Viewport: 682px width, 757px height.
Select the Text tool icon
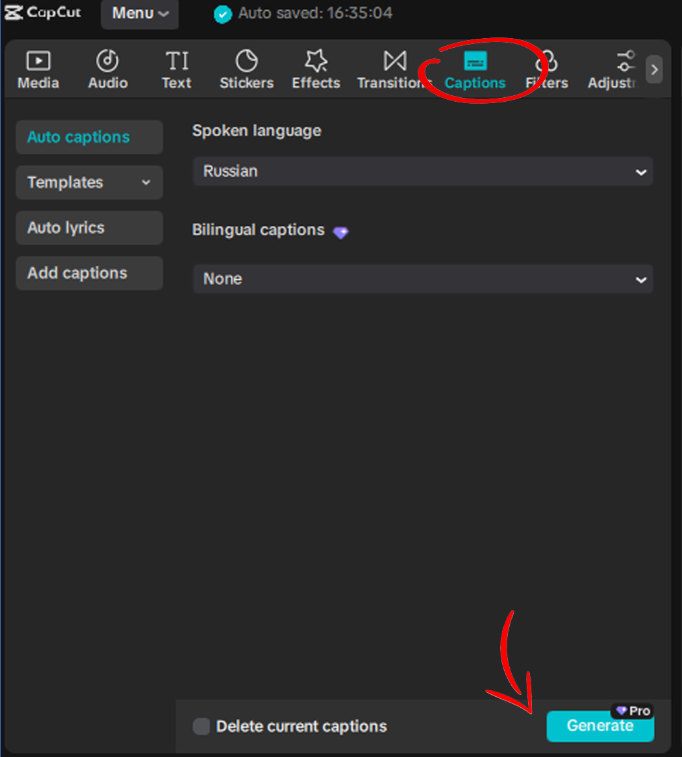tap(177, 61)
